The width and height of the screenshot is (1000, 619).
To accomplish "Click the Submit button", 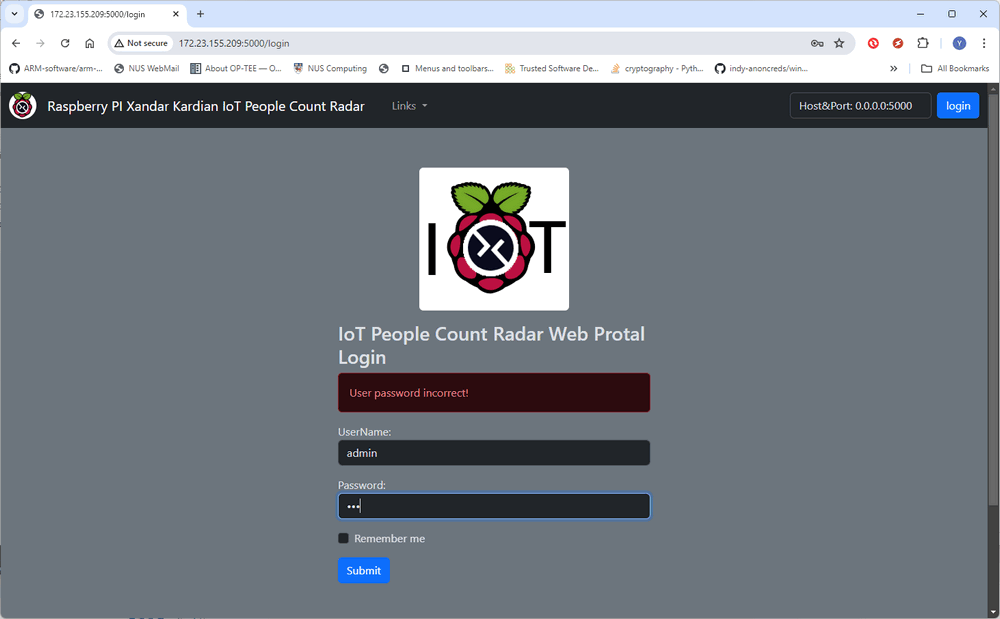I will 364,571.
